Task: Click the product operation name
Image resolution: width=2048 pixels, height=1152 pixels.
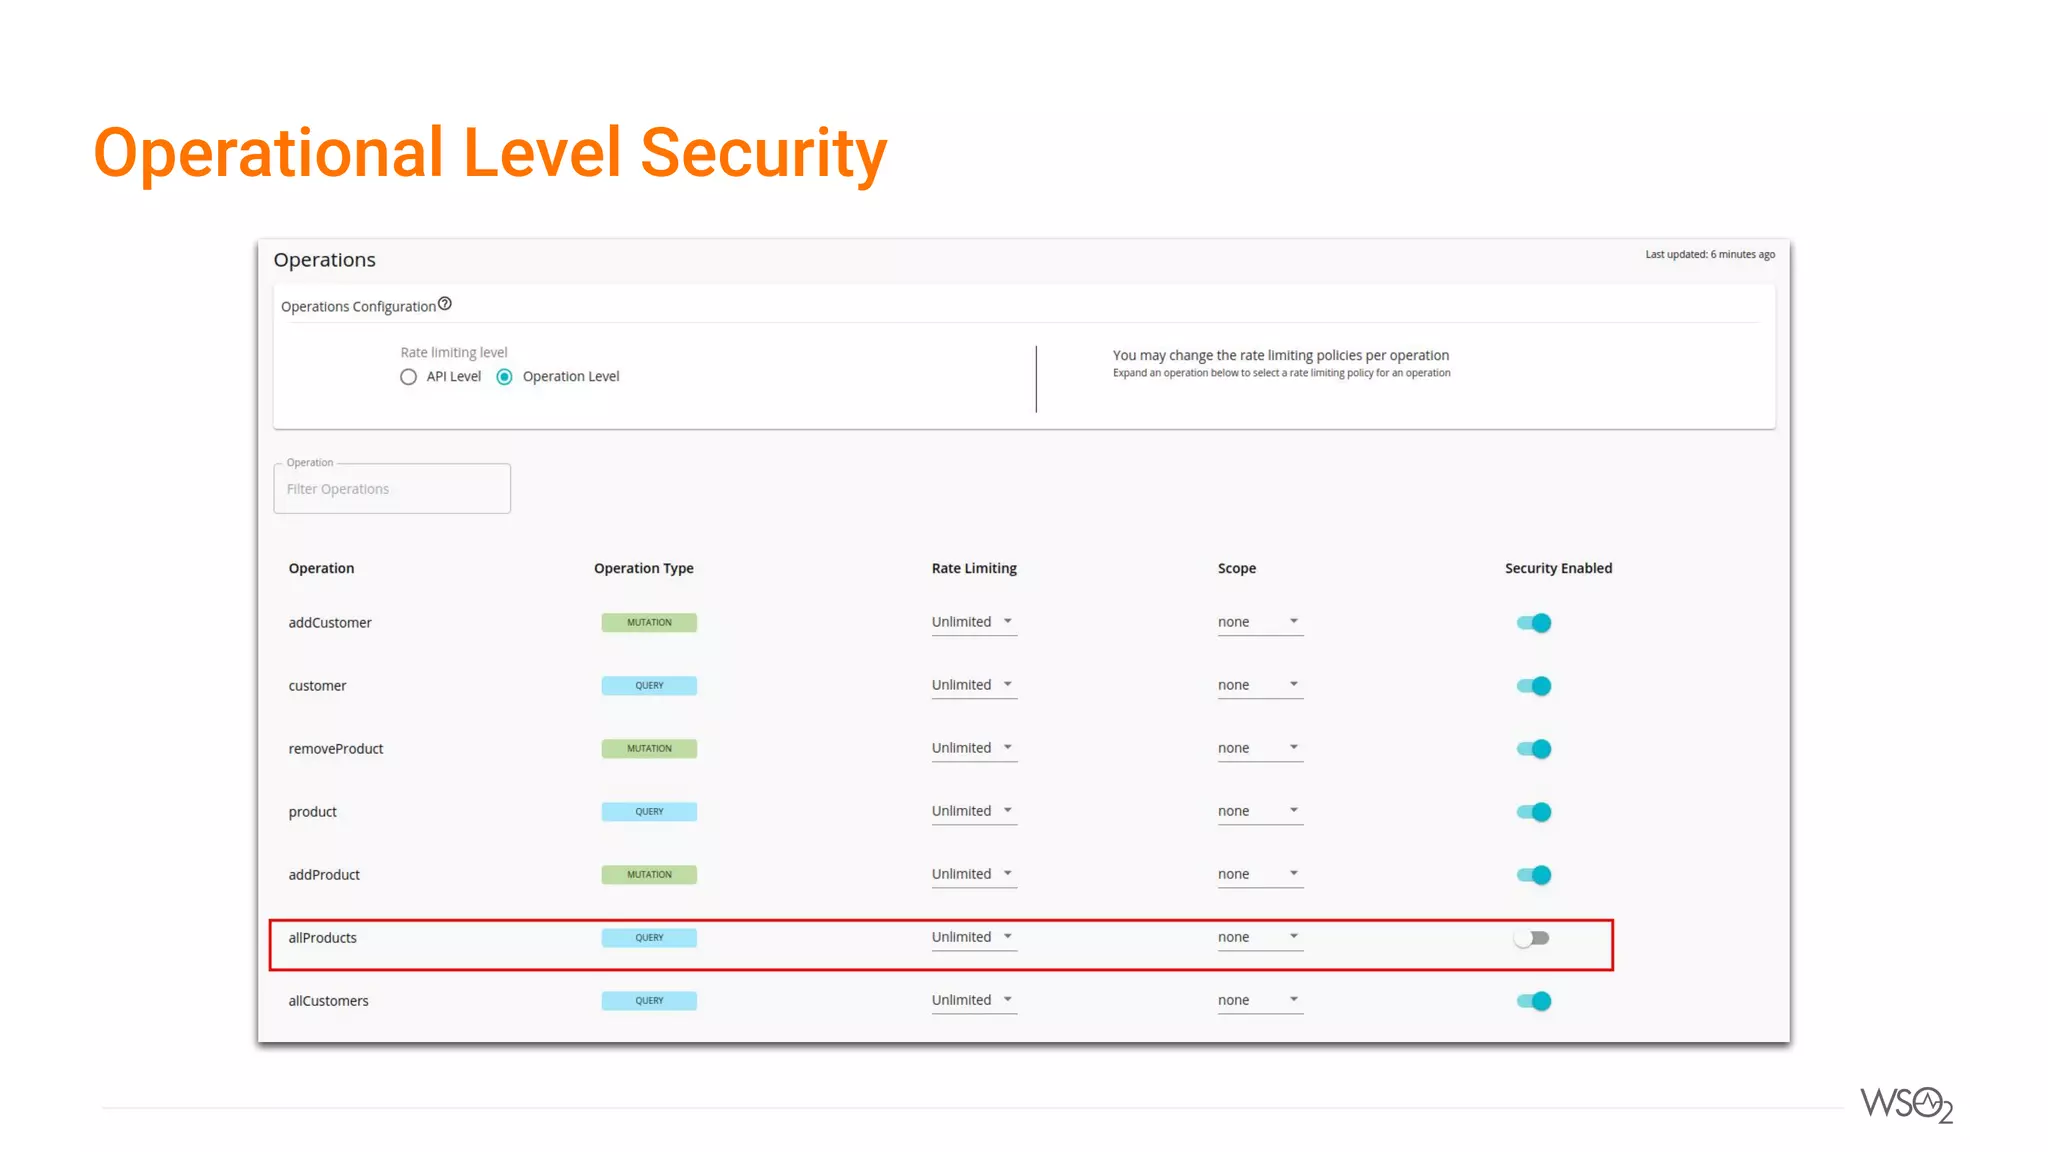Action: point(313,812)
